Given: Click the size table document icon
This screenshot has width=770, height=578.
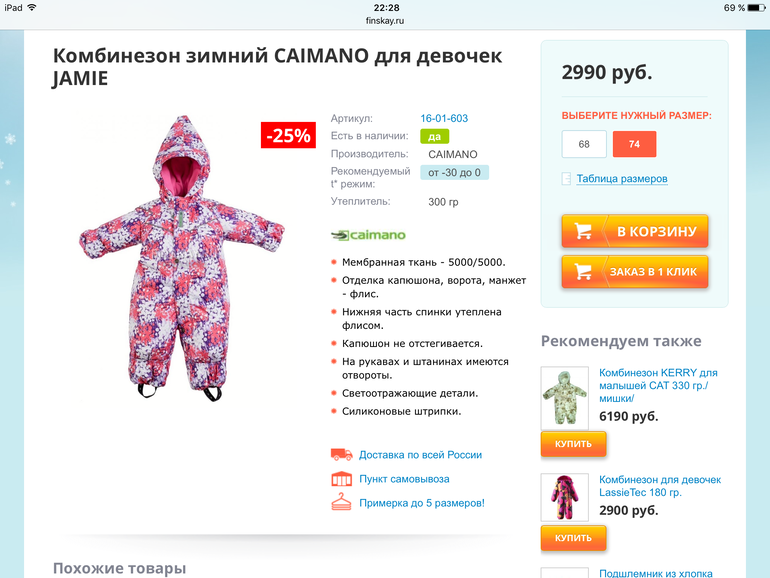Looking at the screenshot, I should tap(566, 178).
